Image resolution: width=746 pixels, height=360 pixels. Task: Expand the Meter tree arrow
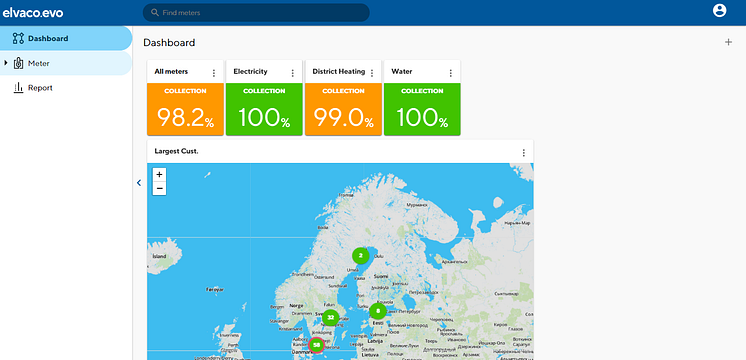6,63
